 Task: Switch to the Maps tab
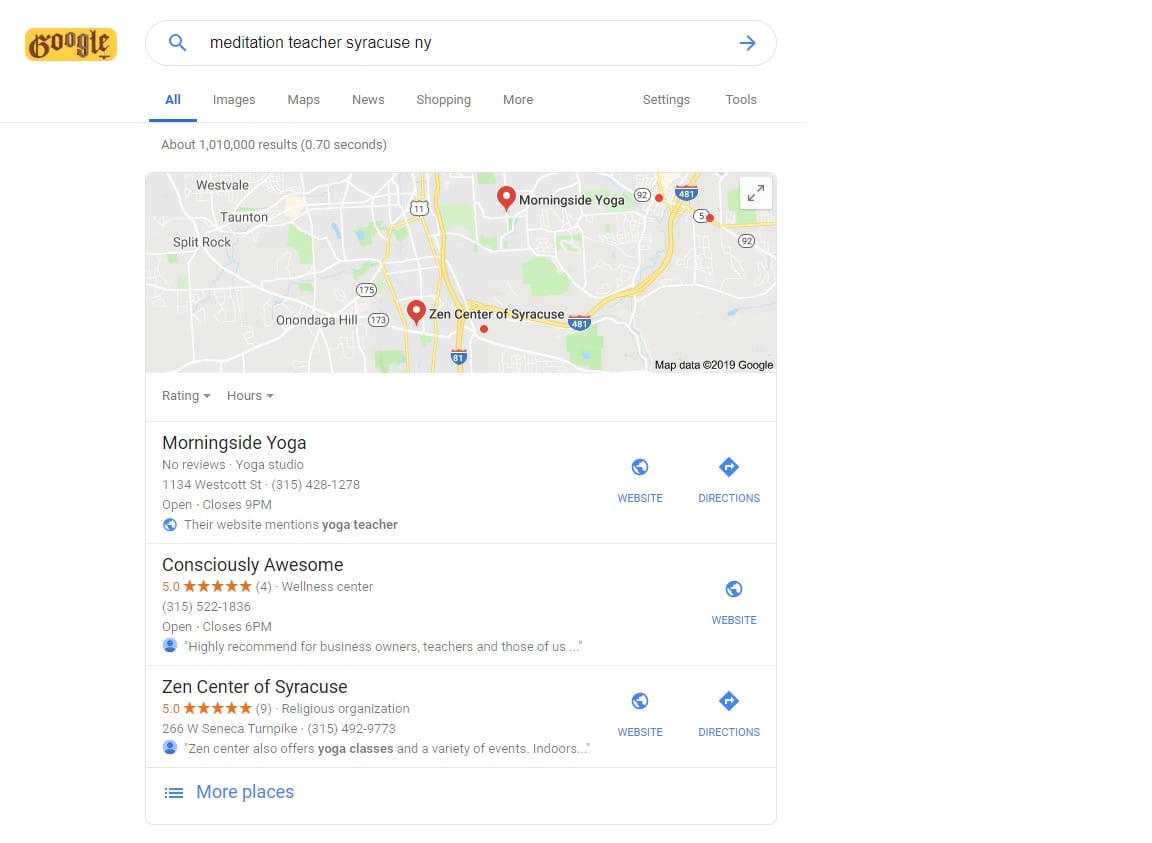[303, 99]
